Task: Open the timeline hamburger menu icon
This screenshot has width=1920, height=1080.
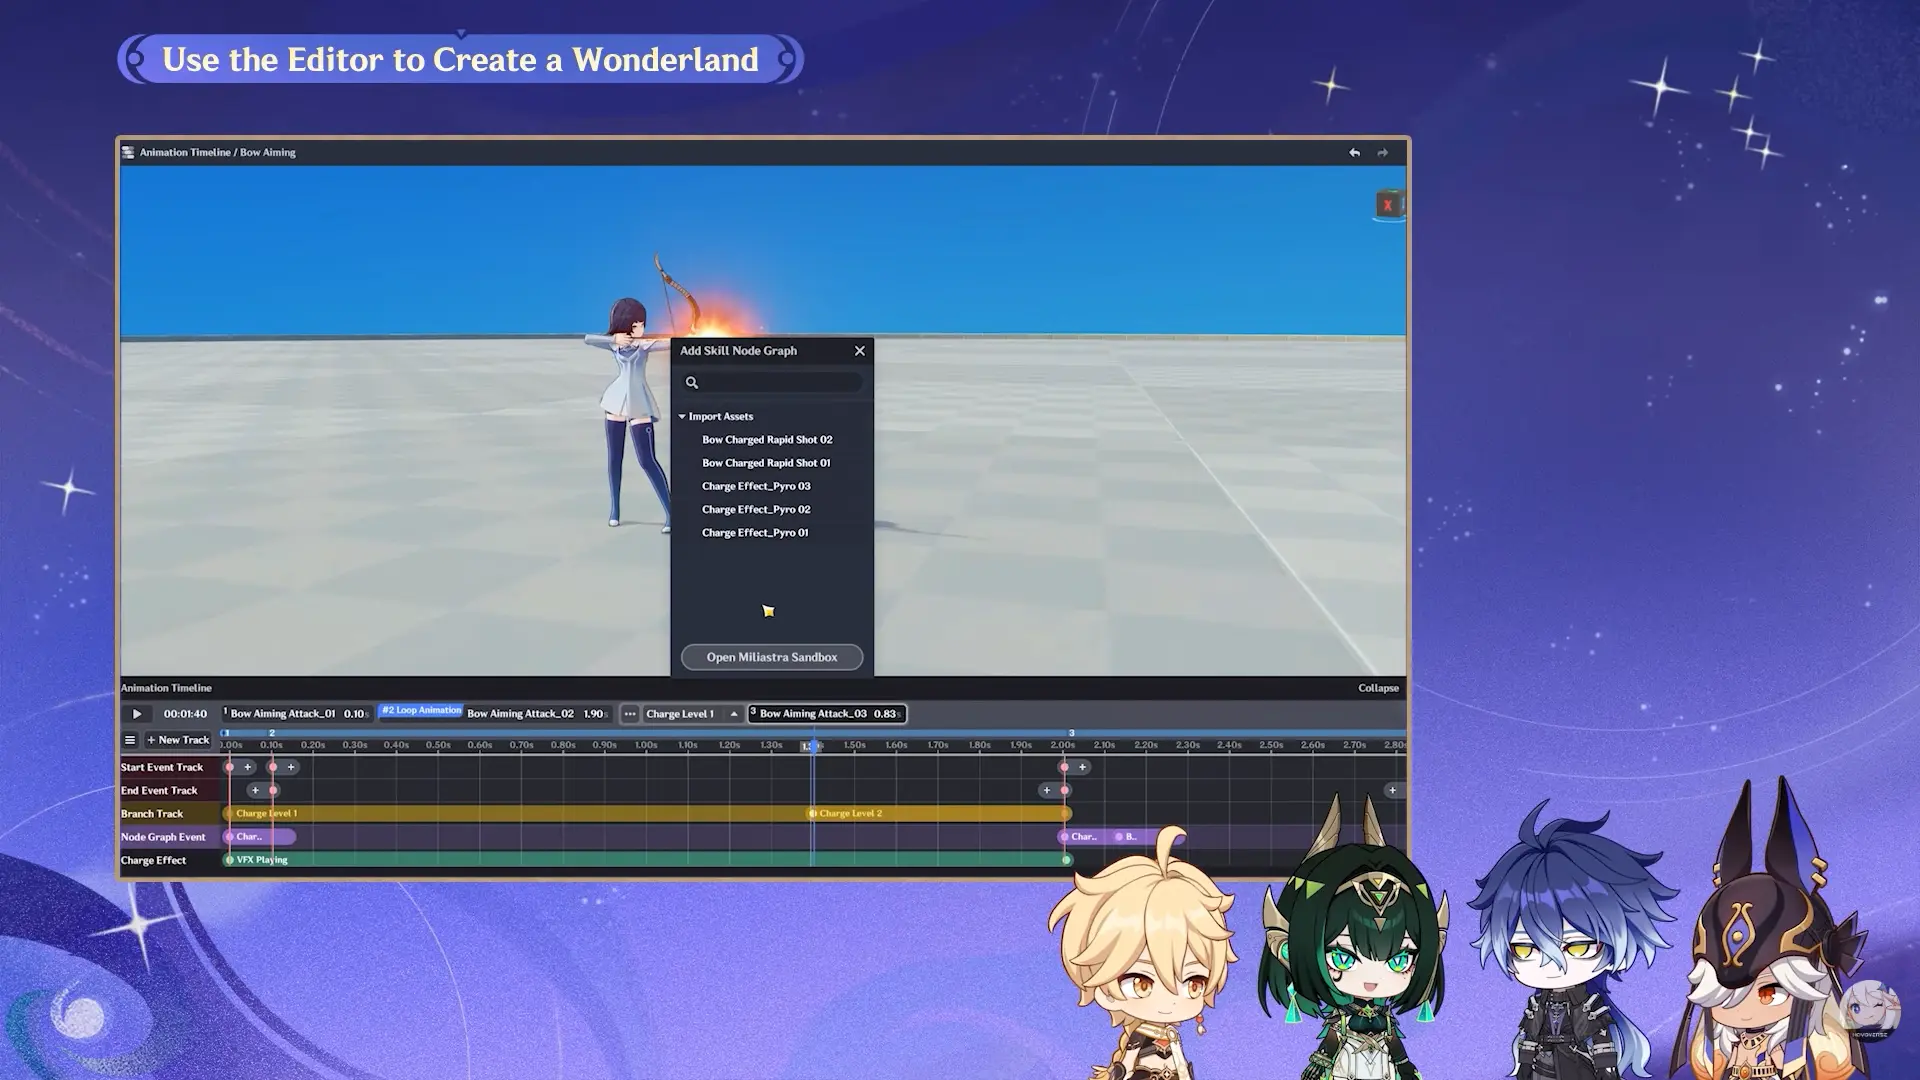Action: [x=130, y=740]
